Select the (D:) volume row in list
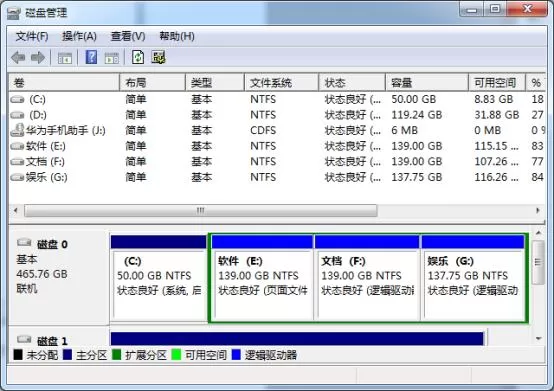Screen dimensions: 554x391 click(277, 115)
